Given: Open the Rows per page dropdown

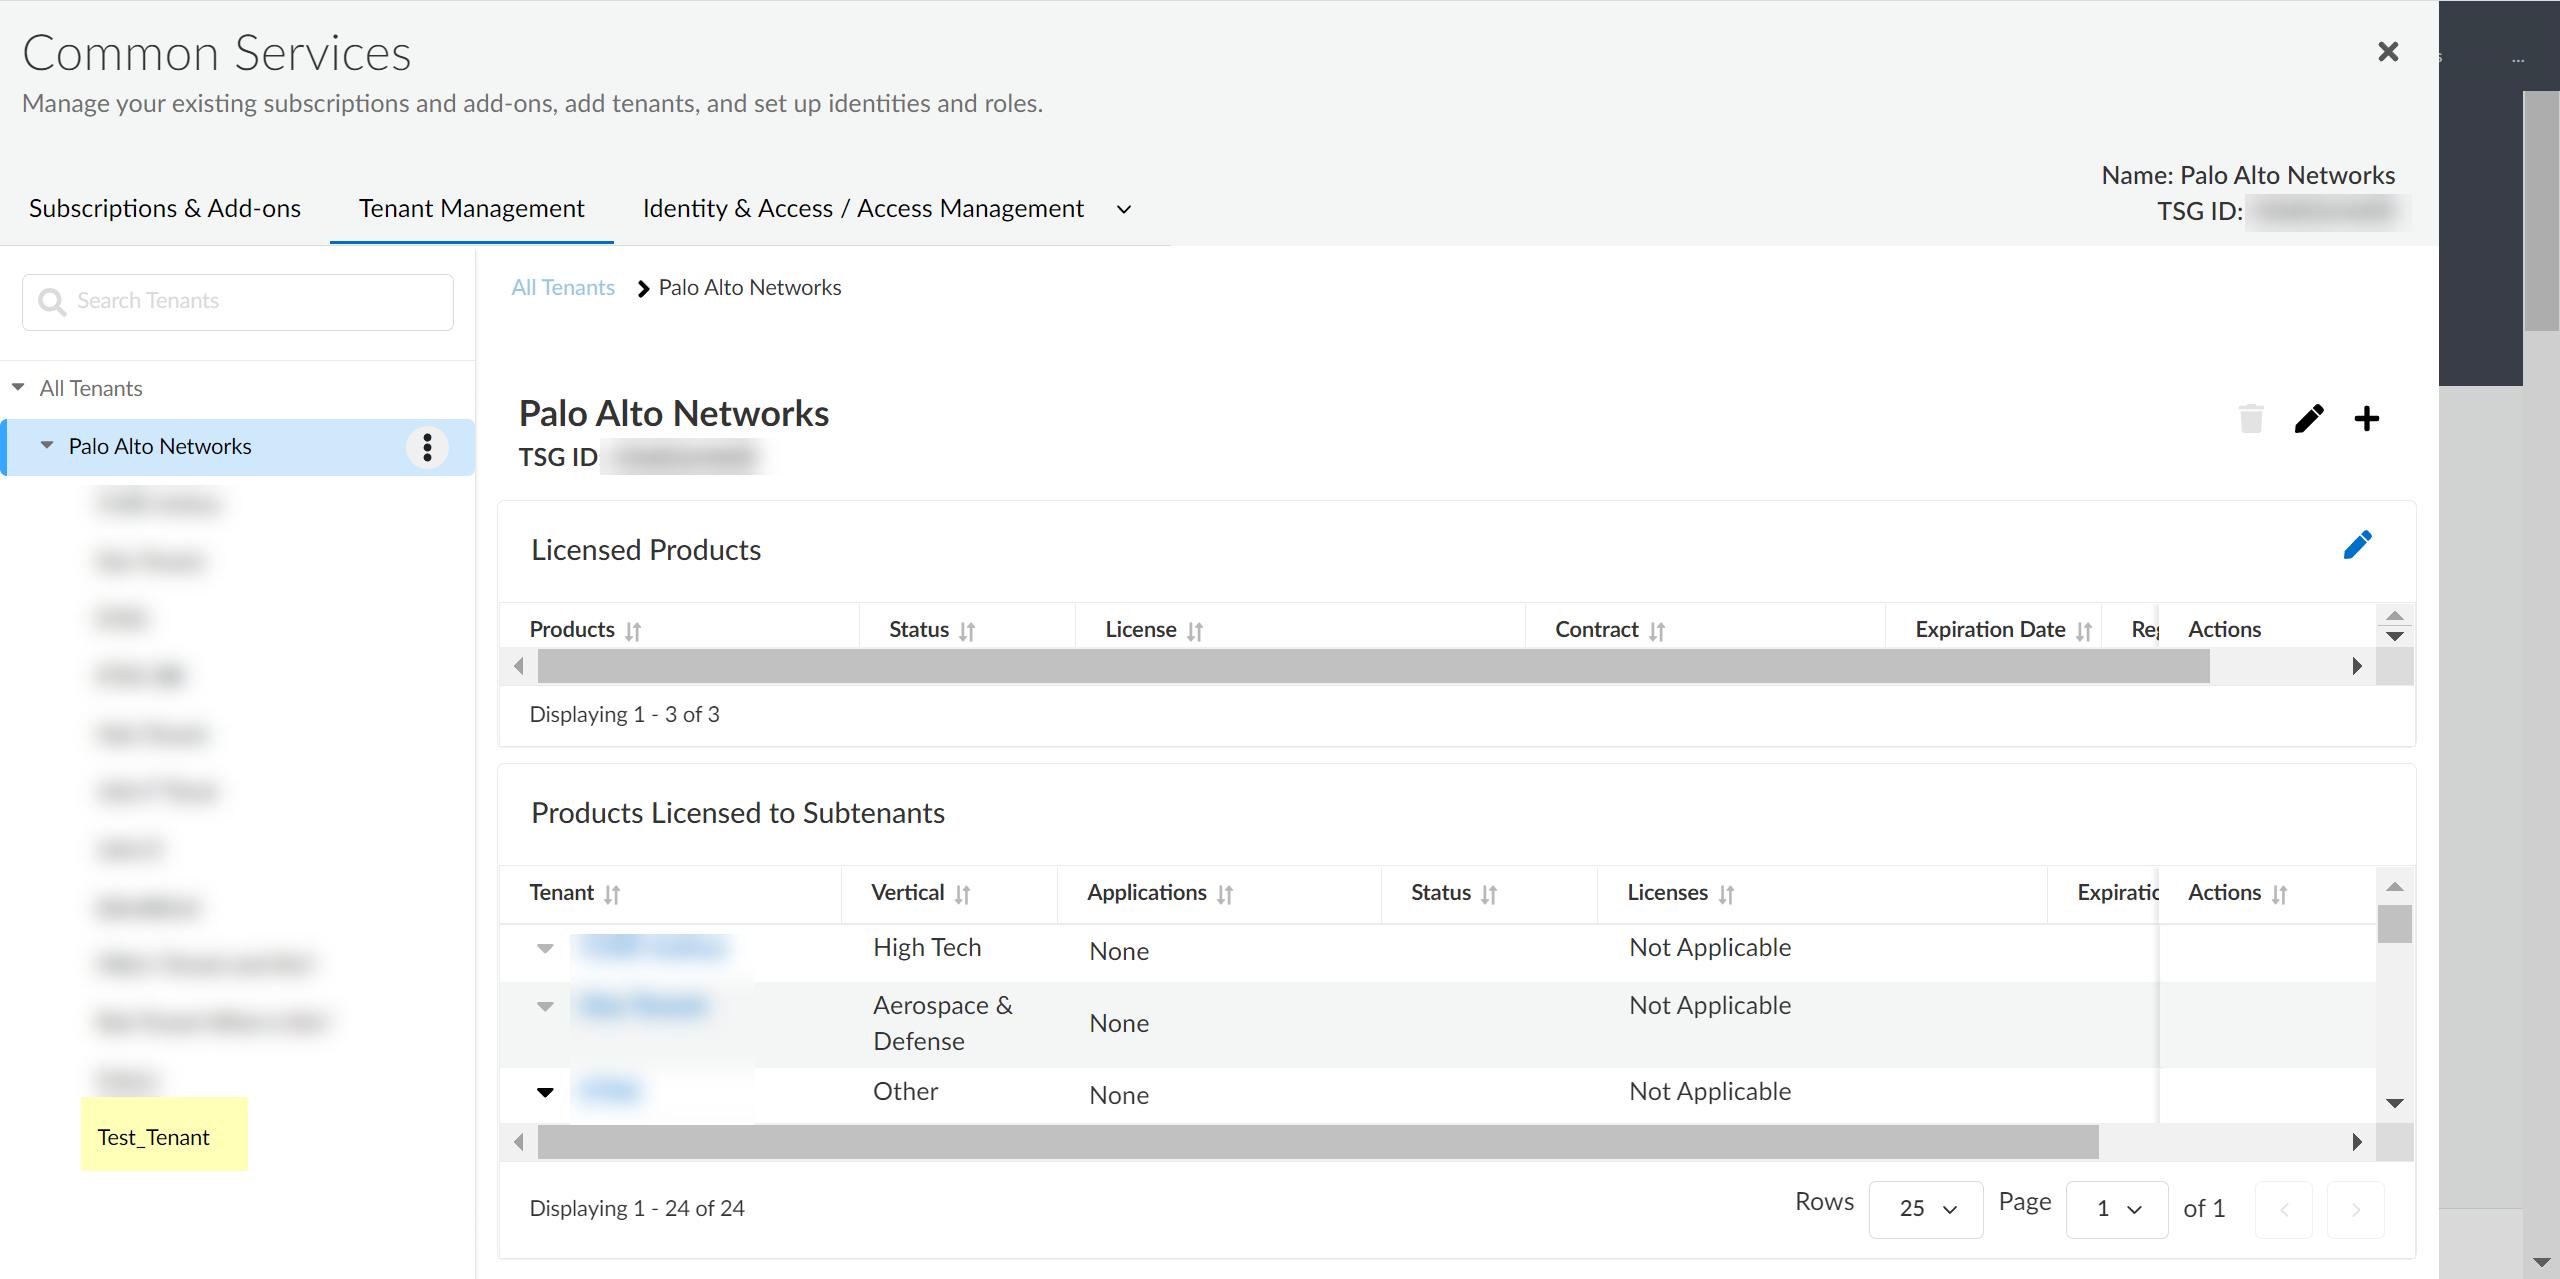Looking at the screenshot, I should (1925, 1209).
